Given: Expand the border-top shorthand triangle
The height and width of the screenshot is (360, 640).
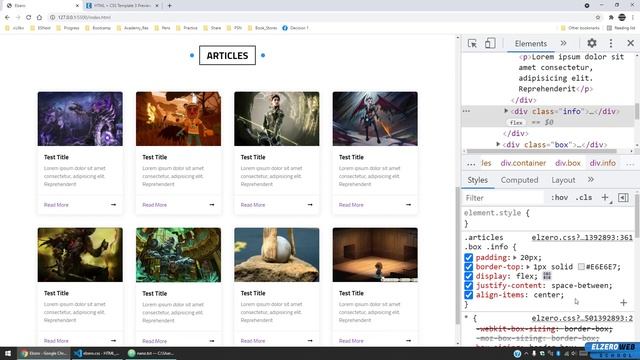Looking at the screenshot, I should 528,267.
